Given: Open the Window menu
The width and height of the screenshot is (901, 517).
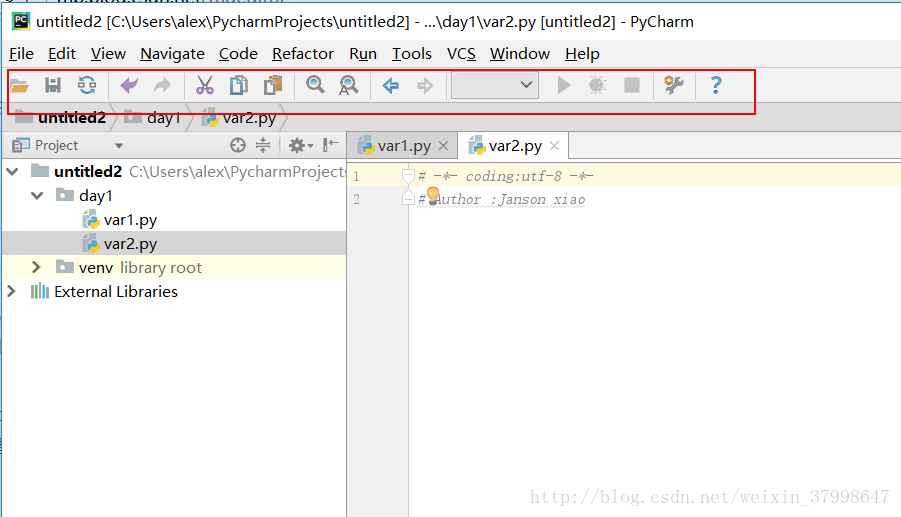Looking at the screenshot, I should 519,54.
